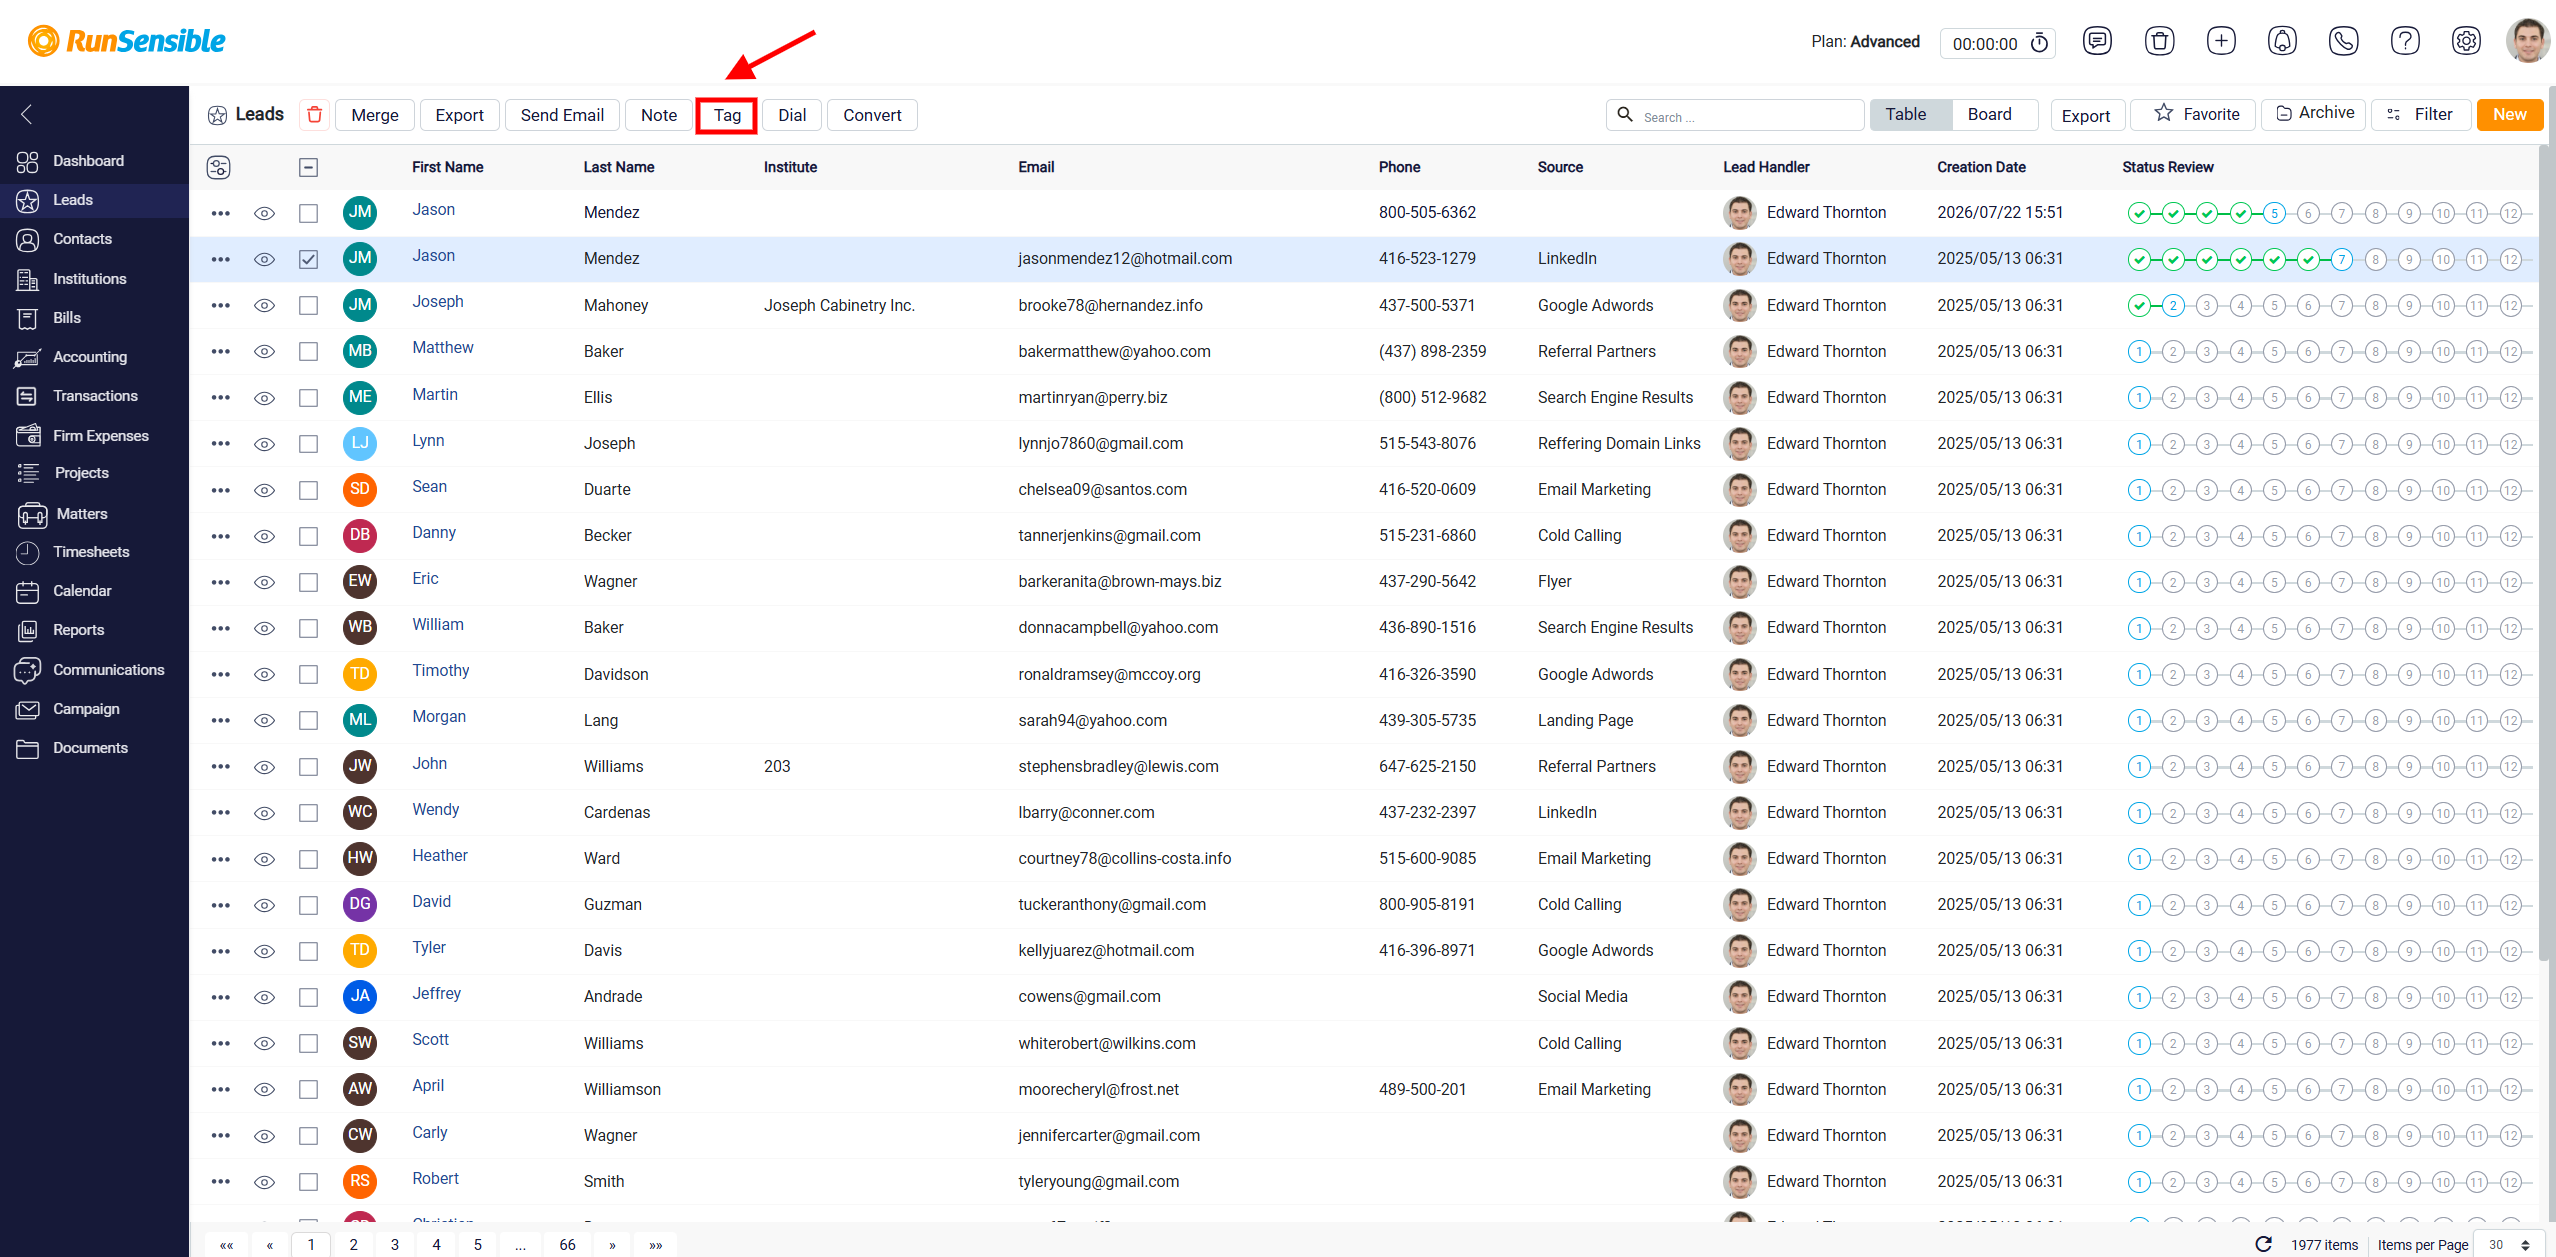2556x1257 pixels.
Task: Select status step 5 for Joseph Mahoney
Action: point(2274,305)
